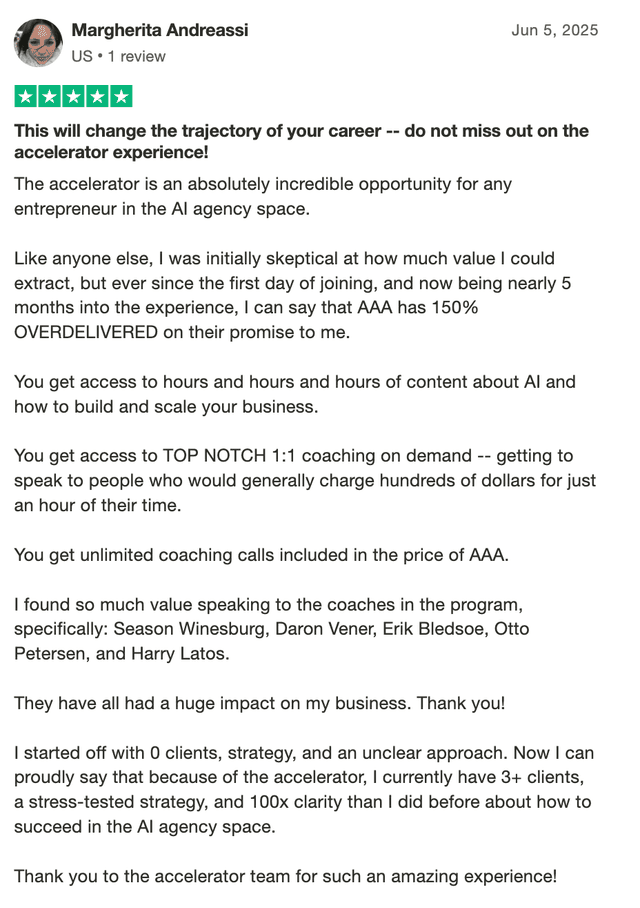Click the closing "Thank you to the accelerator team" line
This screenshot has height=908, width=640.
click(285, 876)
